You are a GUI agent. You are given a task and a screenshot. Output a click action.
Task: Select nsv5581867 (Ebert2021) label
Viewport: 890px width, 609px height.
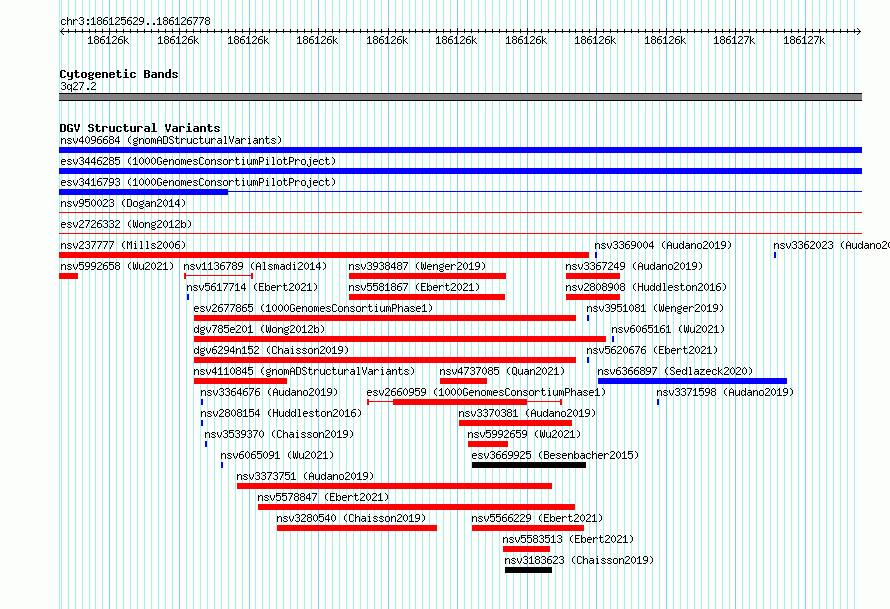[x=414, y=287]
